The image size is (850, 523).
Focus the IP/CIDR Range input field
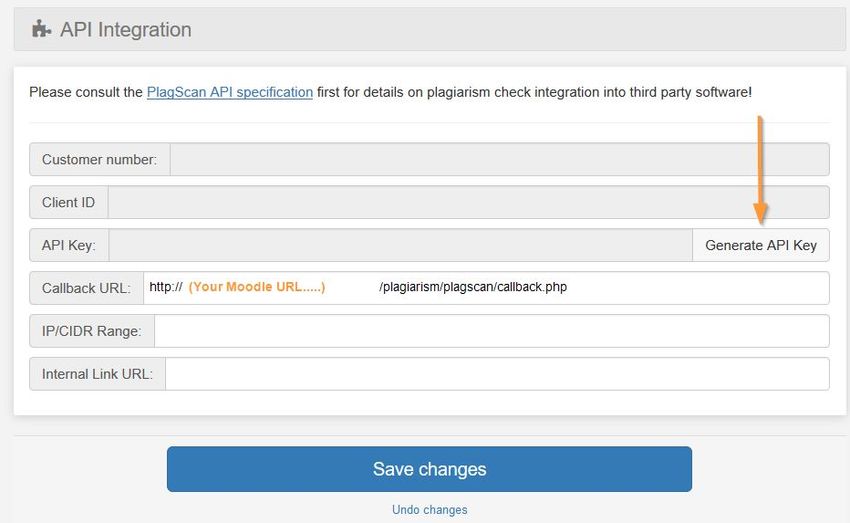pos(492,331)
